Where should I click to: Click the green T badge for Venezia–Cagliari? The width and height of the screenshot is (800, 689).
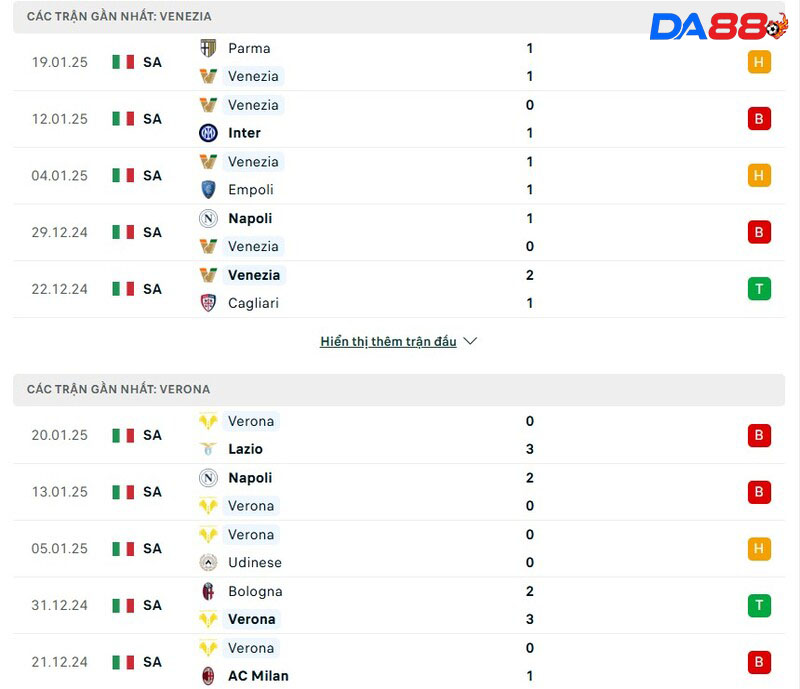pos(759,289)
